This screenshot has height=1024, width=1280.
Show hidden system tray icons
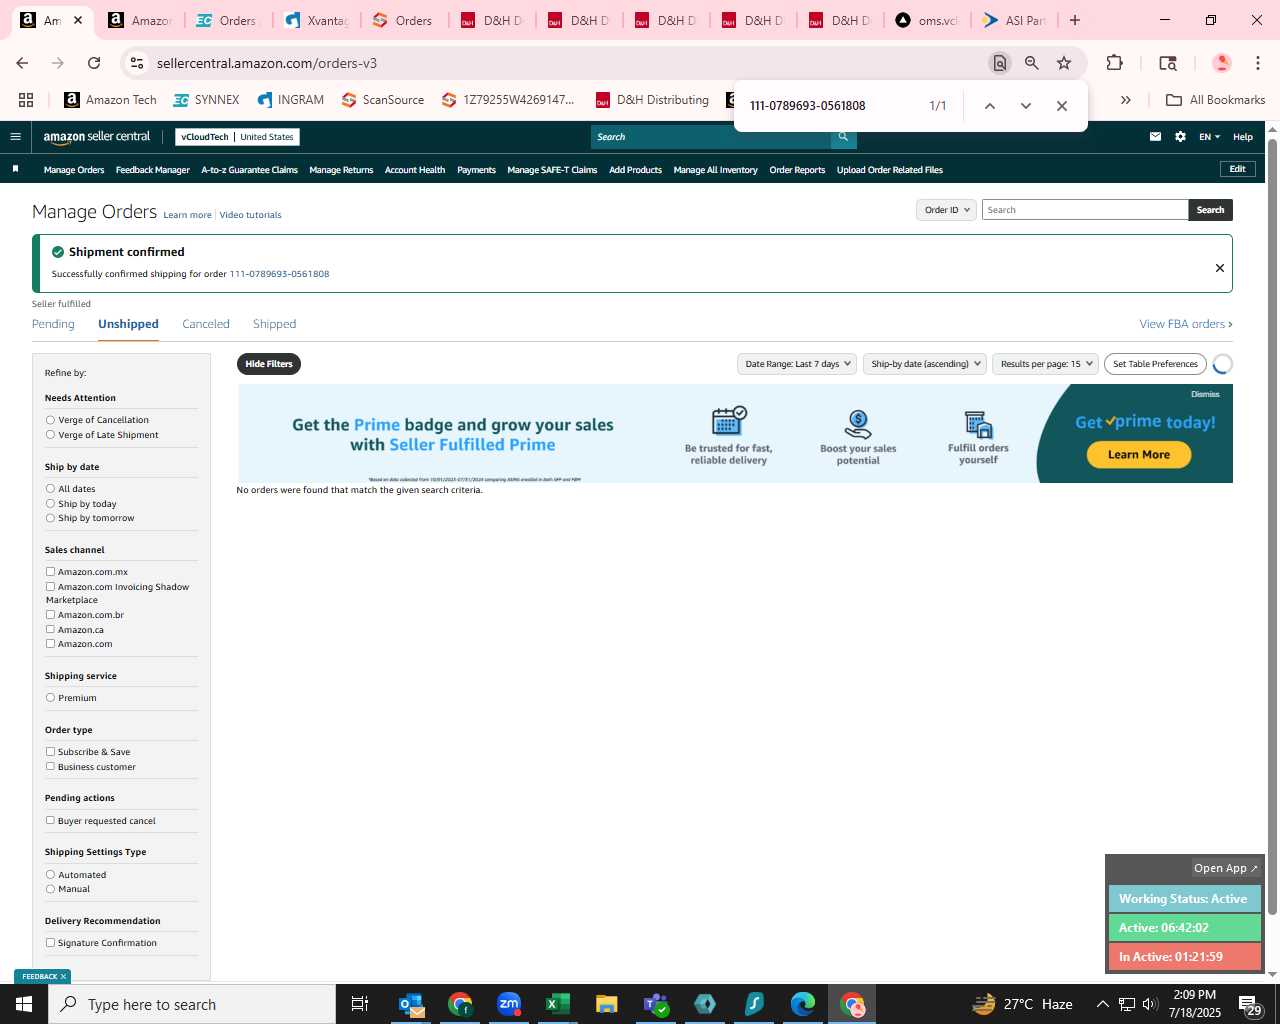coord(1102,1004)
